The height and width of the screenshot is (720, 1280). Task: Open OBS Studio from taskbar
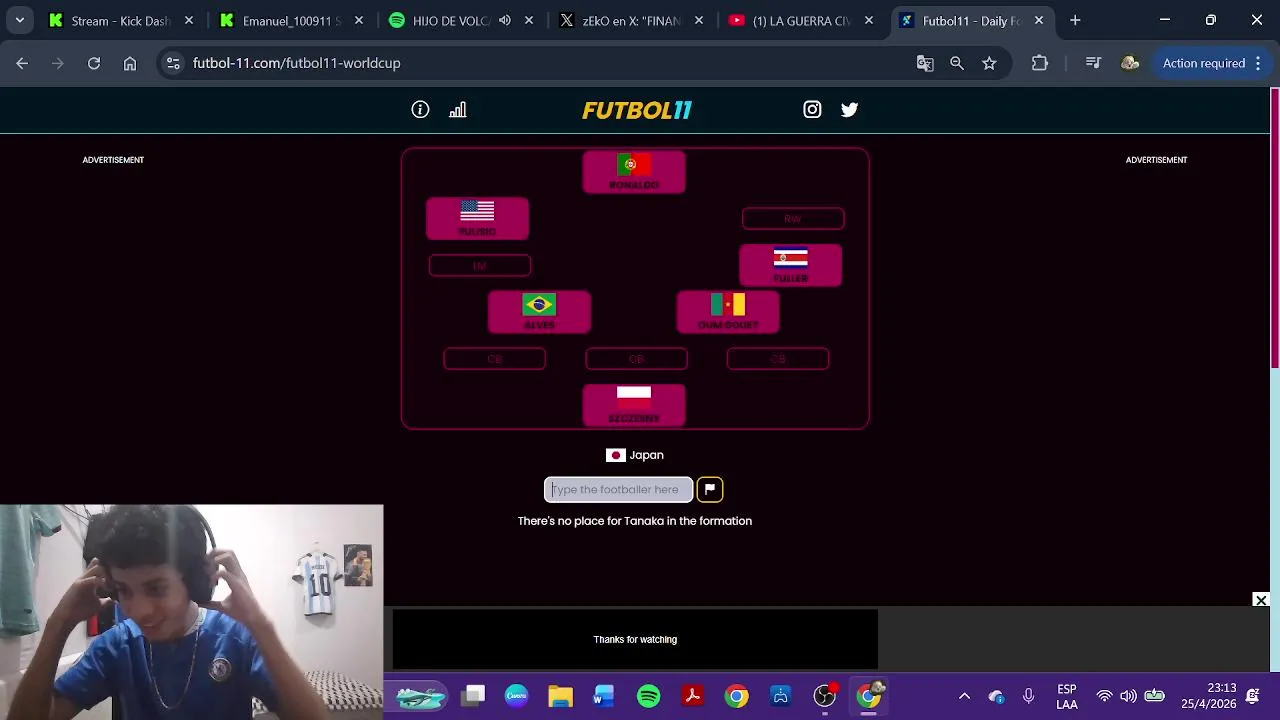824,696
